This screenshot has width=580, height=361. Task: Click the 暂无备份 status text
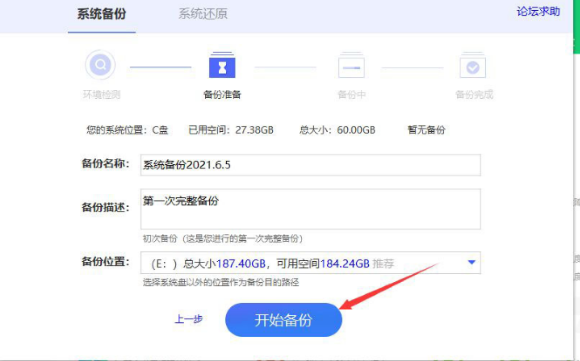coord(426,130)
